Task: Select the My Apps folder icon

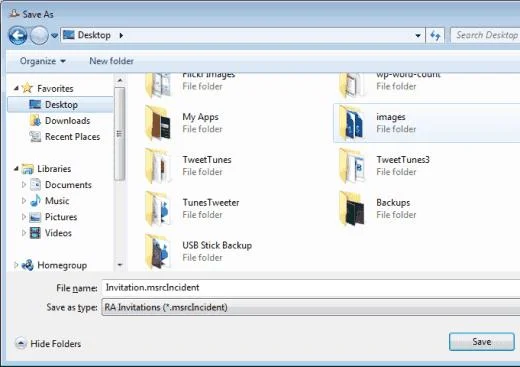Action: (159, 123)
